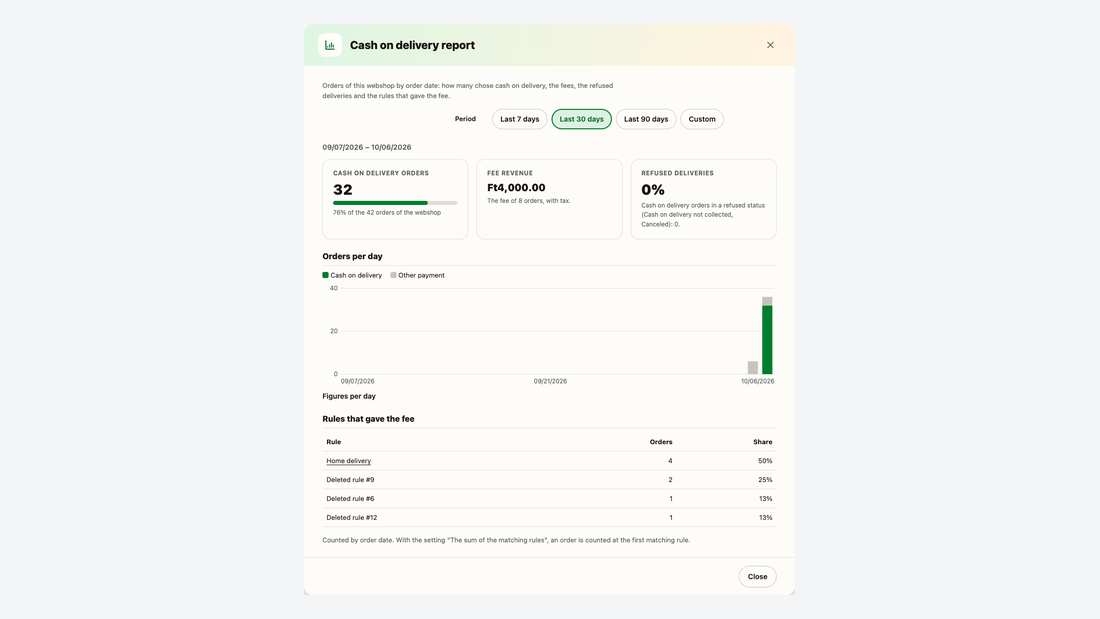Screen dimensions: 1100x619
Task: Click the 09/21/2026 axis label
Action: tap(550, 382)
